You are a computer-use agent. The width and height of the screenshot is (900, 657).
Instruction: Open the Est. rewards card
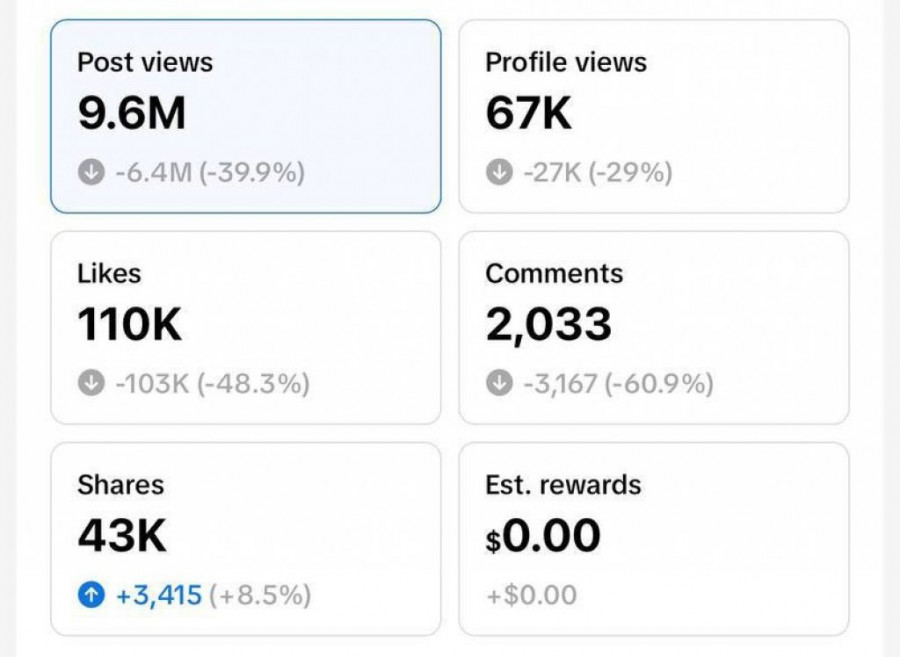click(x=653, y=539)
